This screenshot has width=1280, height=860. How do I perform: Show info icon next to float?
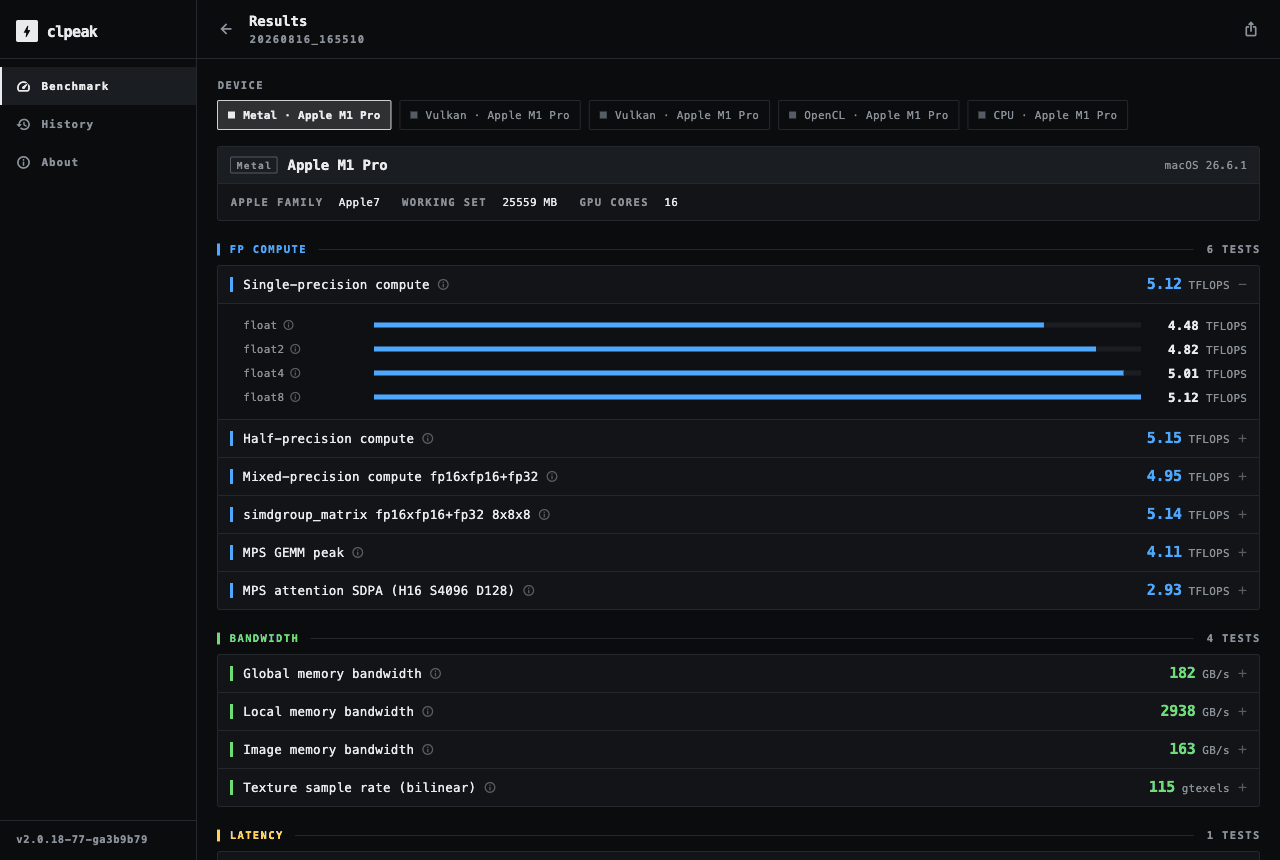(289, 325)
